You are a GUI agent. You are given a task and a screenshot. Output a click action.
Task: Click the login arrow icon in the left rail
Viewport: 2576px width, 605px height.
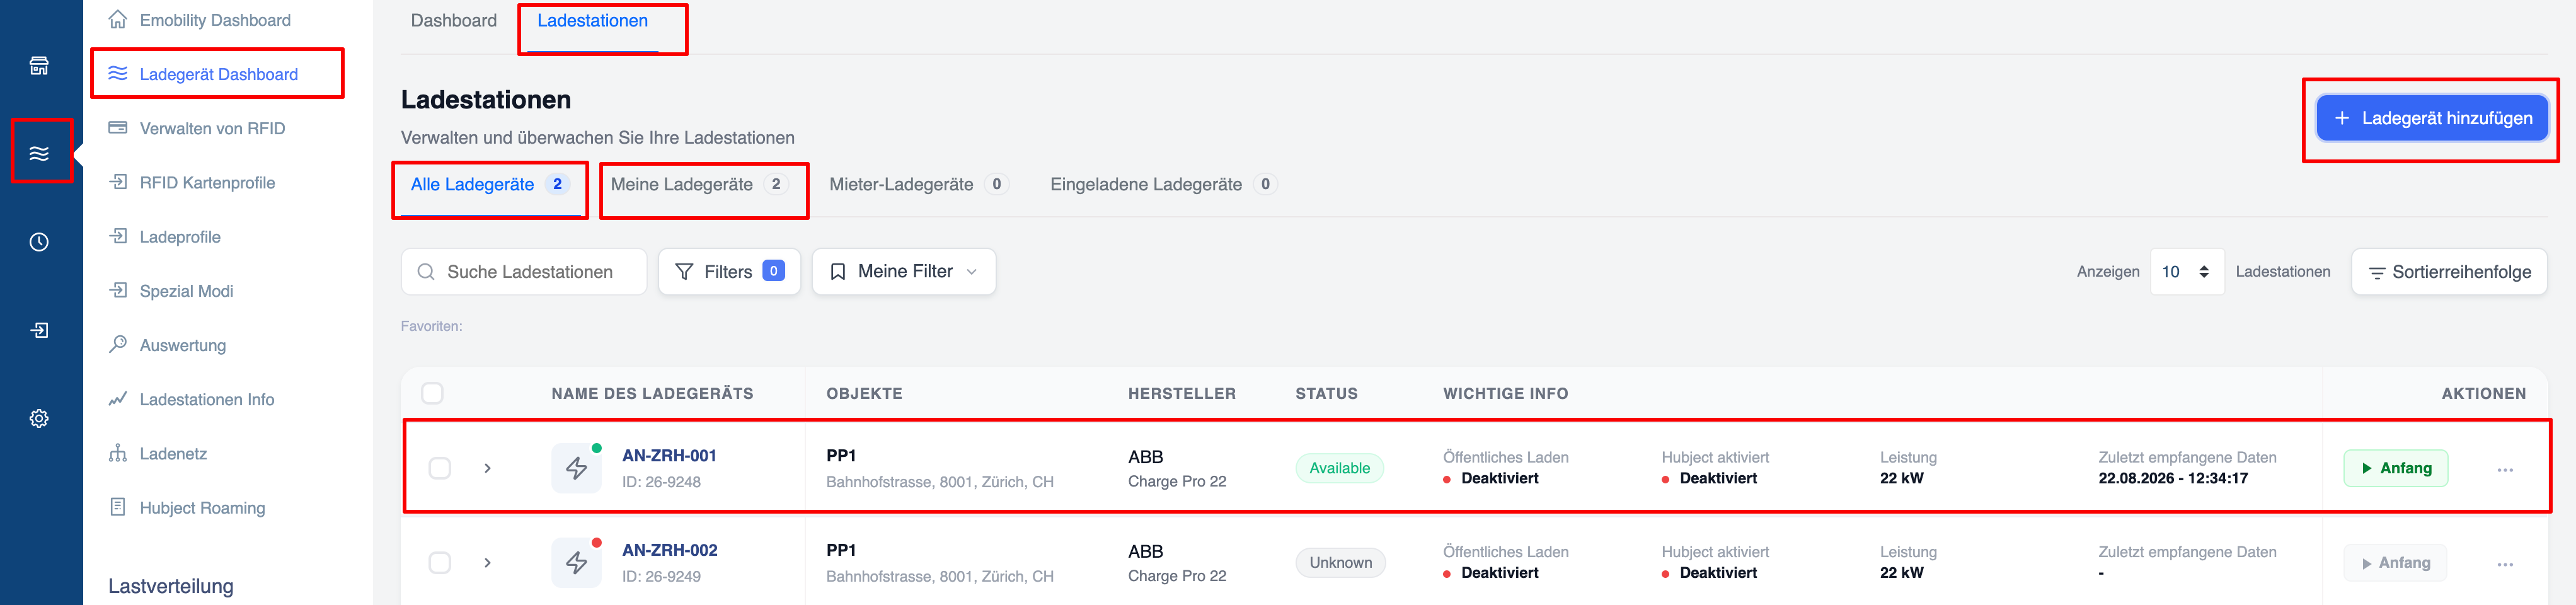(39, 330)
